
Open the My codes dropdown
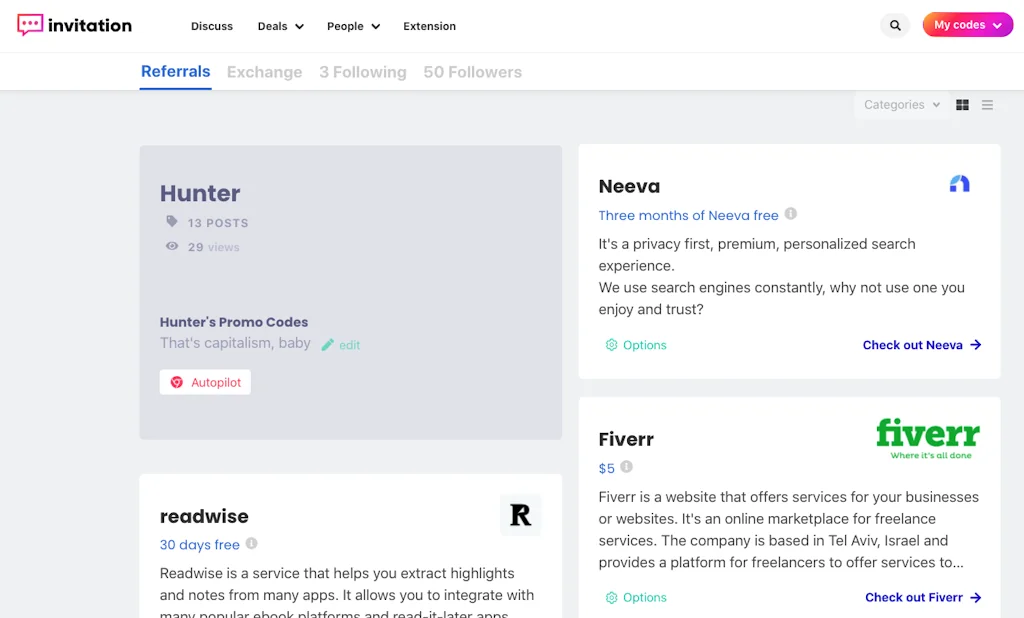[967, 25]
